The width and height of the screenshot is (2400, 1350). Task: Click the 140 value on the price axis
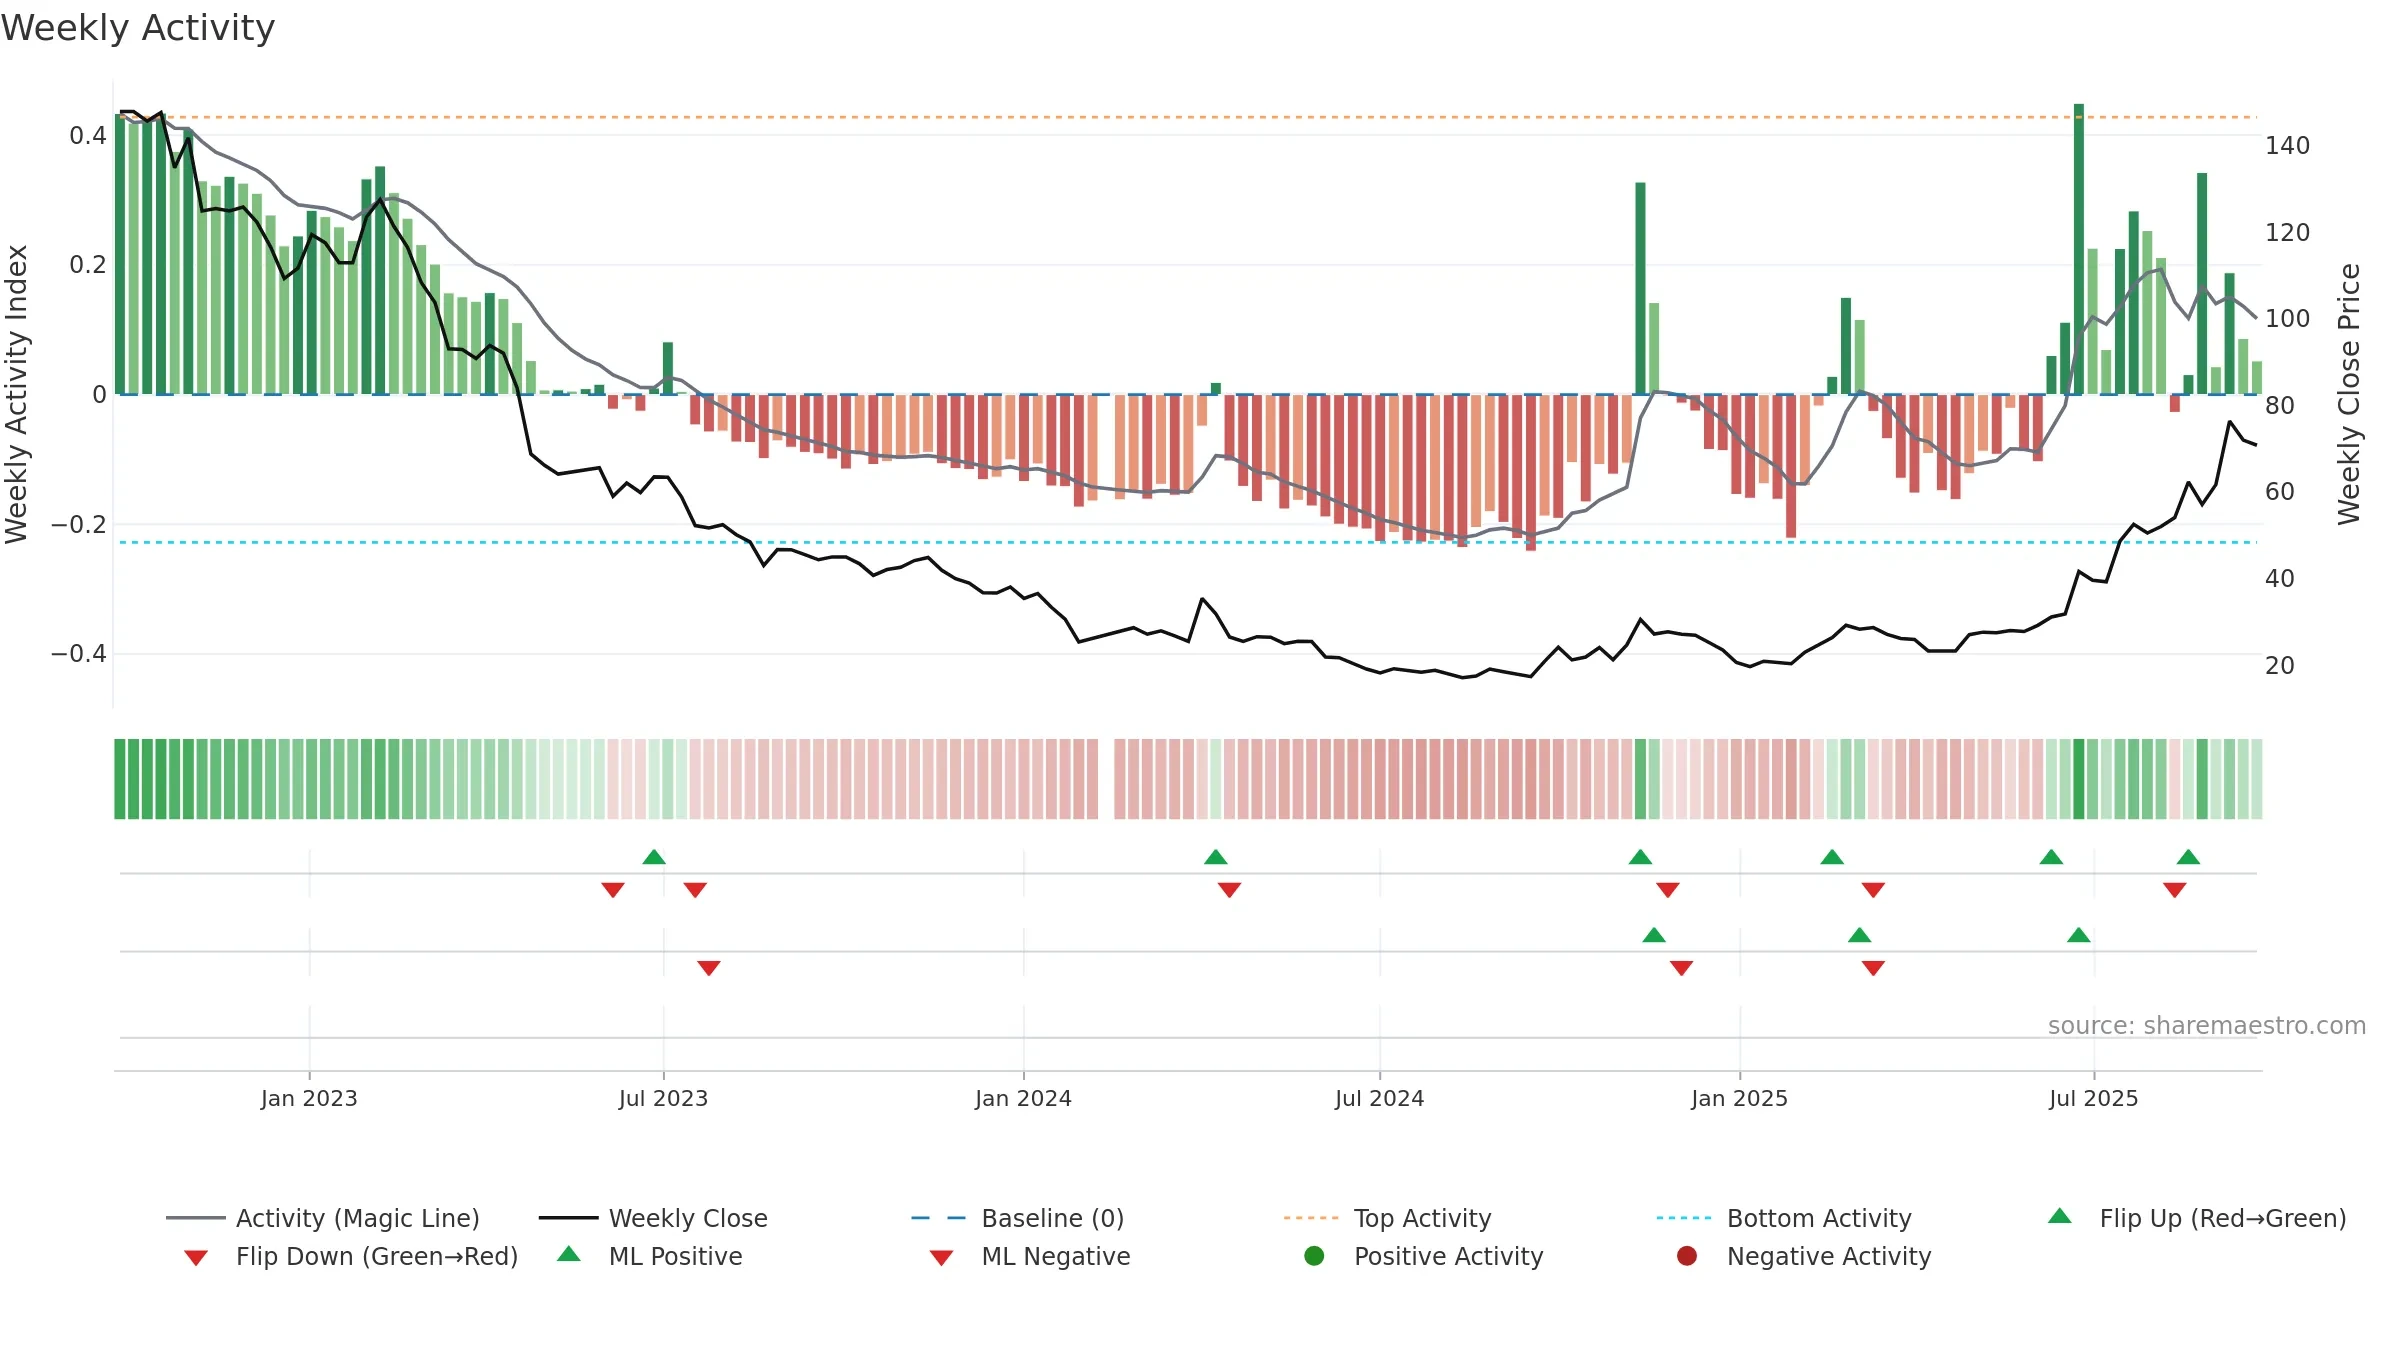pyautogui.click(x=2287, y=146)
